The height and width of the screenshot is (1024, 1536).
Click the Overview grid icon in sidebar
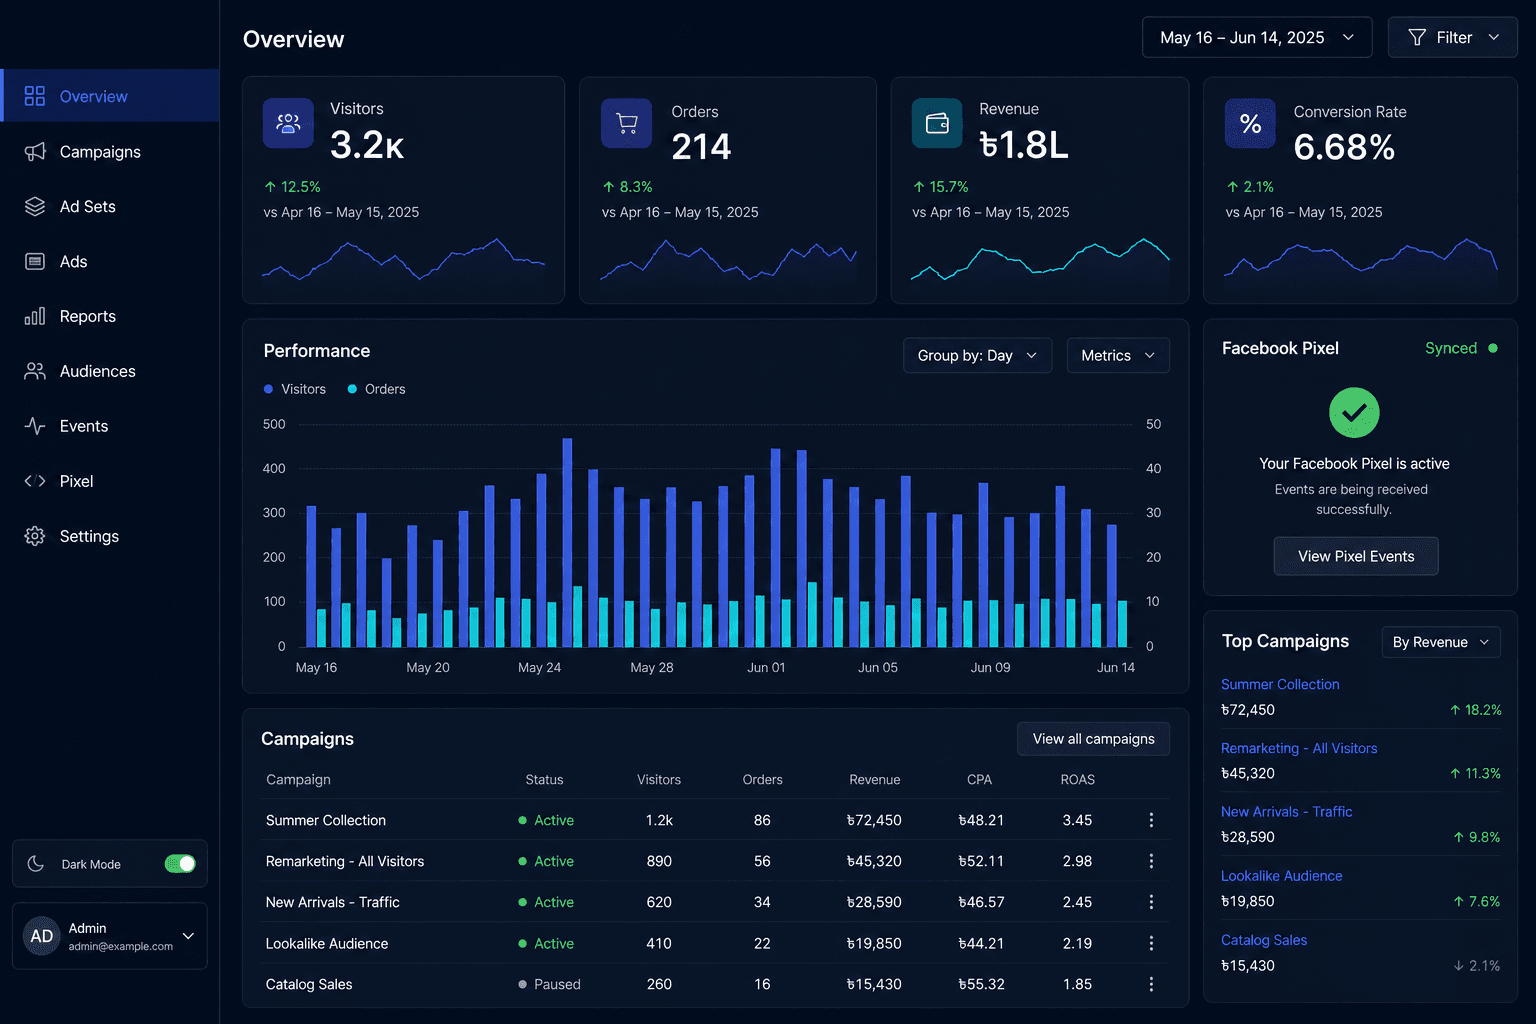(x=35, y=96)
